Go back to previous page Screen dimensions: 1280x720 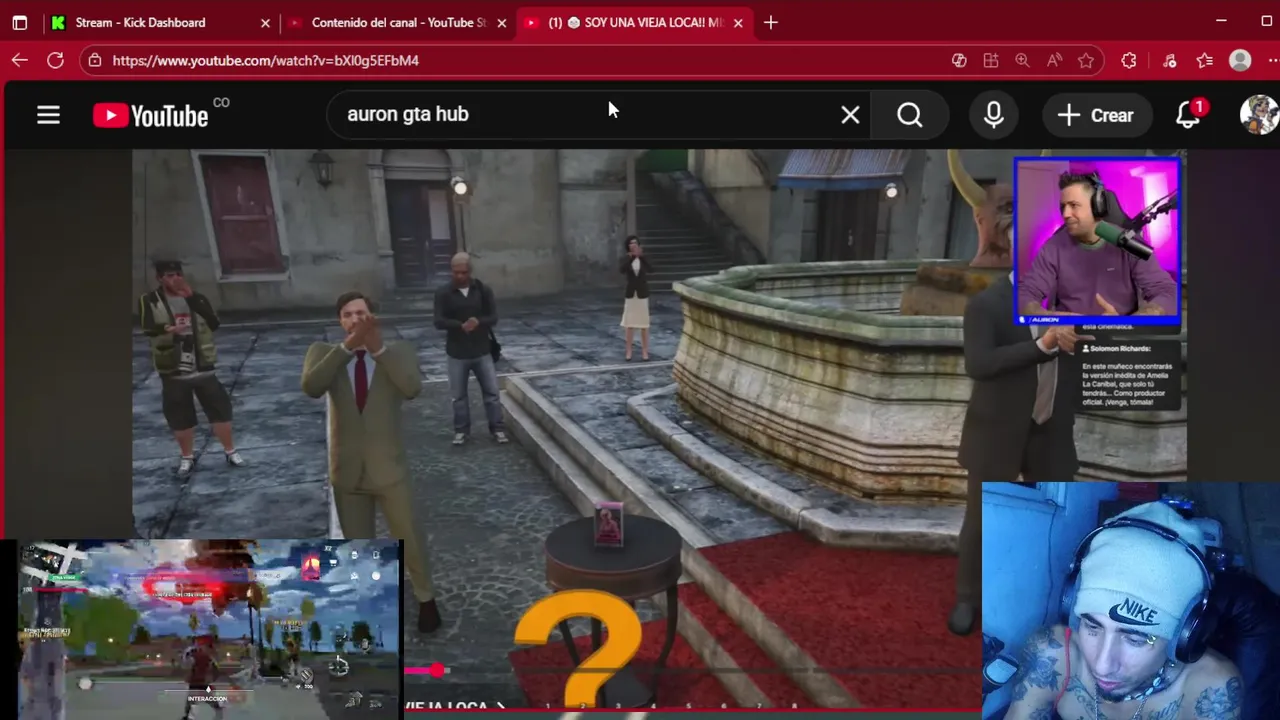click(x=20, y=60)
